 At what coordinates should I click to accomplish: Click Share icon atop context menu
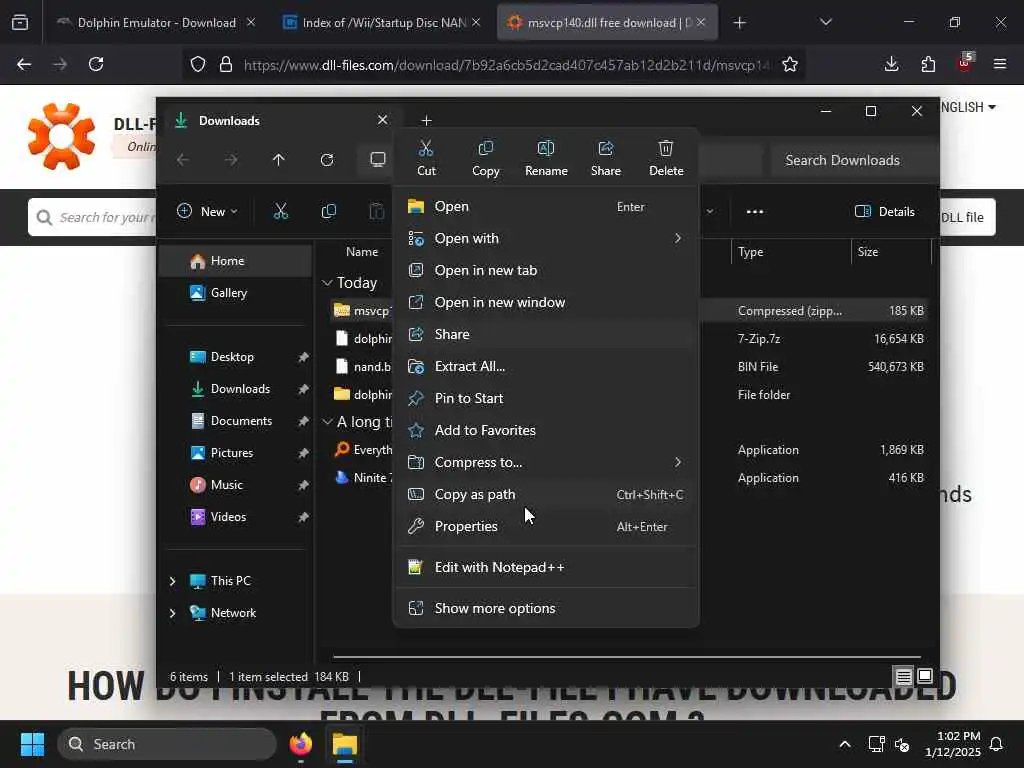click(x=605, y=157)
